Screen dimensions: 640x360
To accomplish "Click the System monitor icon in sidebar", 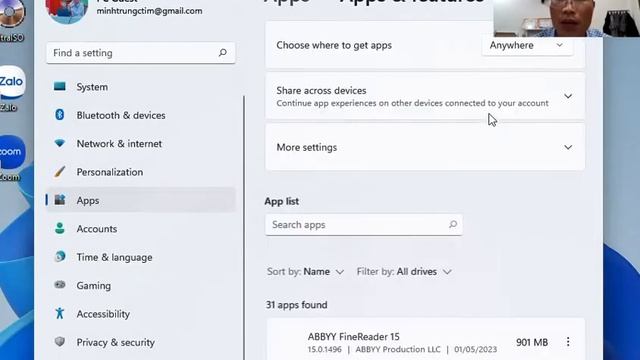I will [60, 86].
